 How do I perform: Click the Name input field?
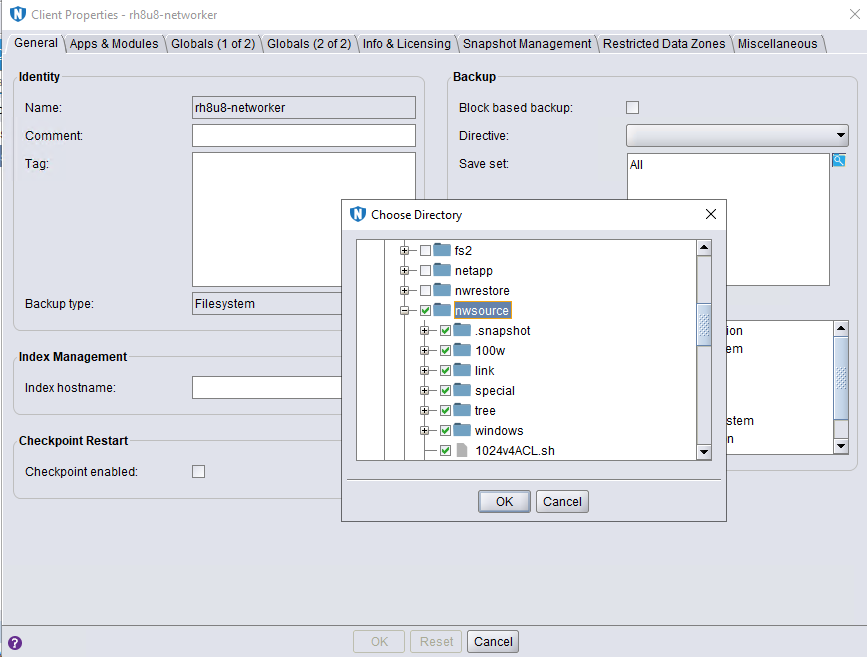(x=304, y=107)
